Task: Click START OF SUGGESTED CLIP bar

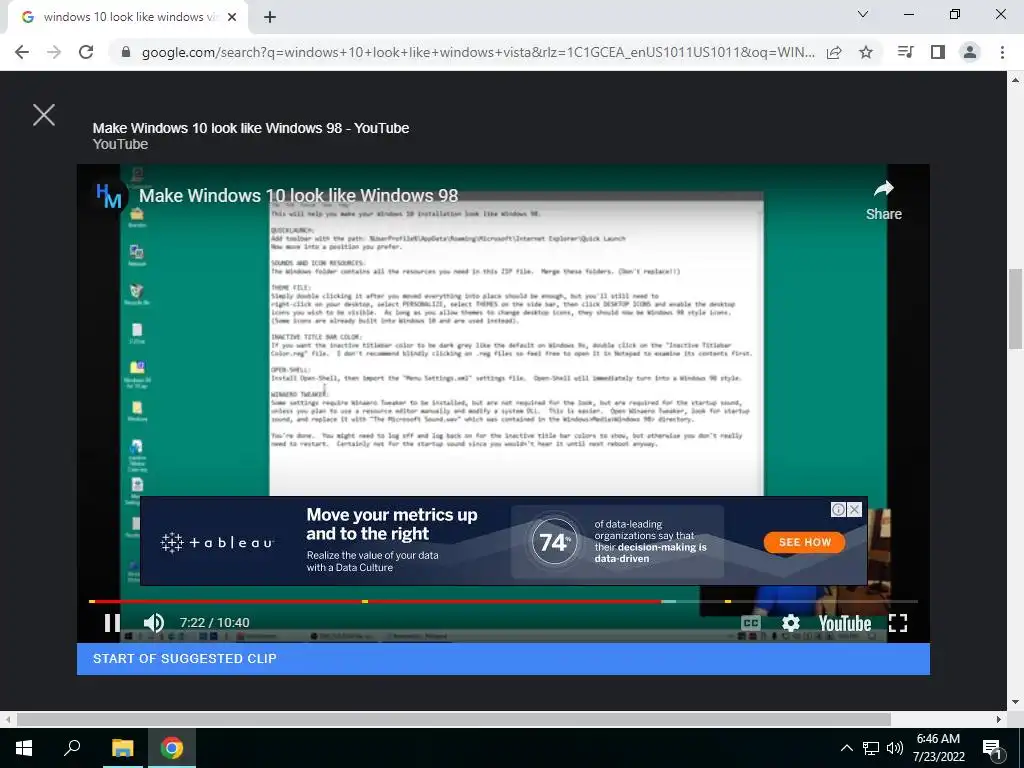Action: [503, 659]
